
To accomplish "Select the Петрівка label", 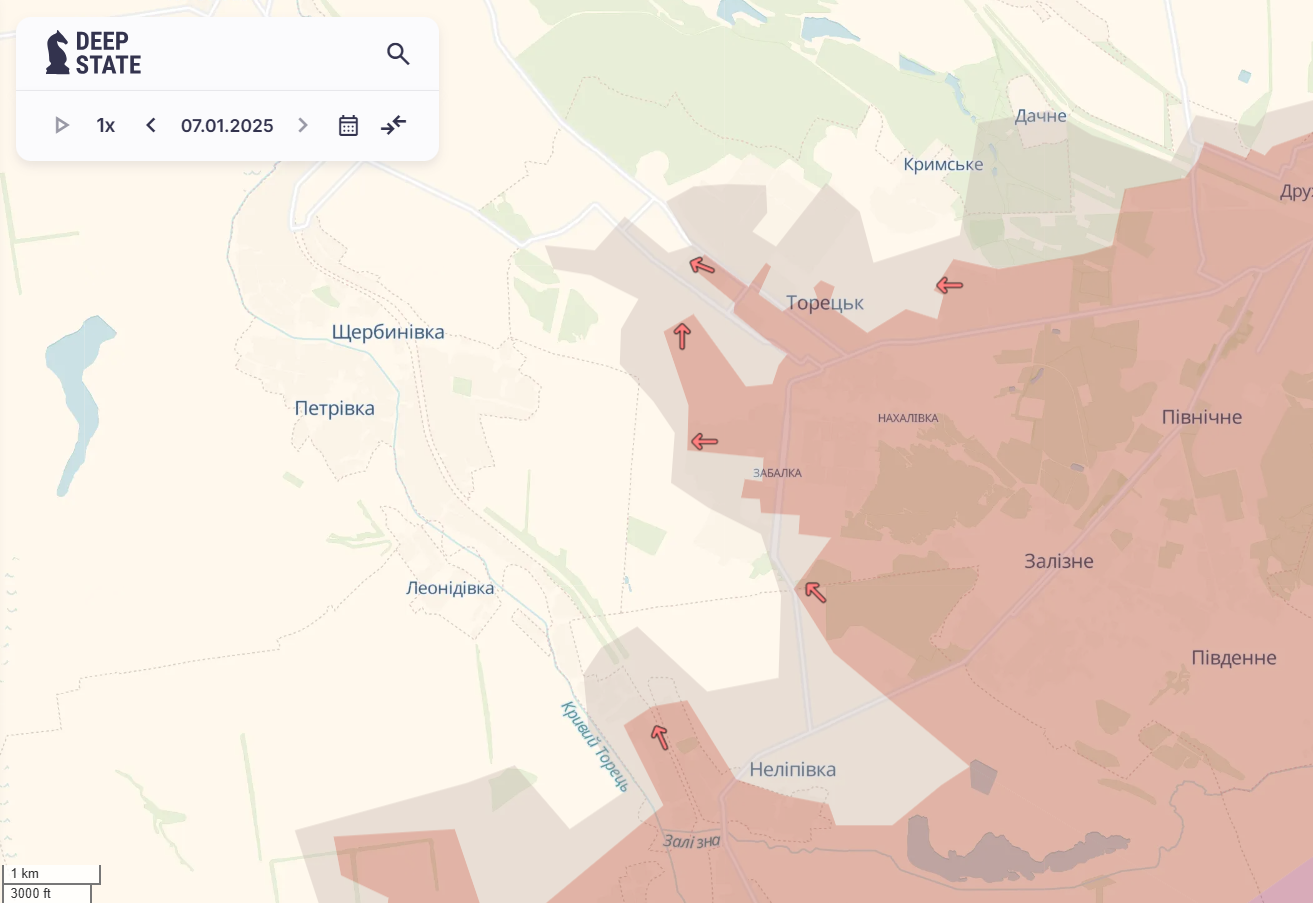I will tap(335, 408).
